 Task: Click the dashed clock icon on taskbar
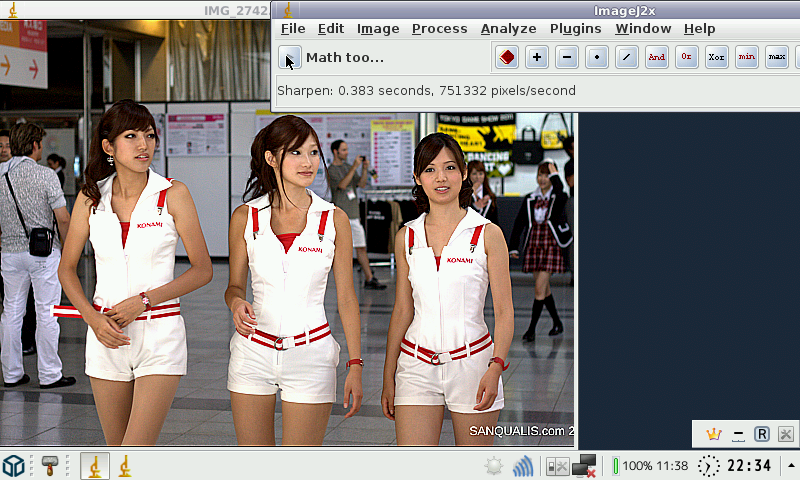pos(709,466)
